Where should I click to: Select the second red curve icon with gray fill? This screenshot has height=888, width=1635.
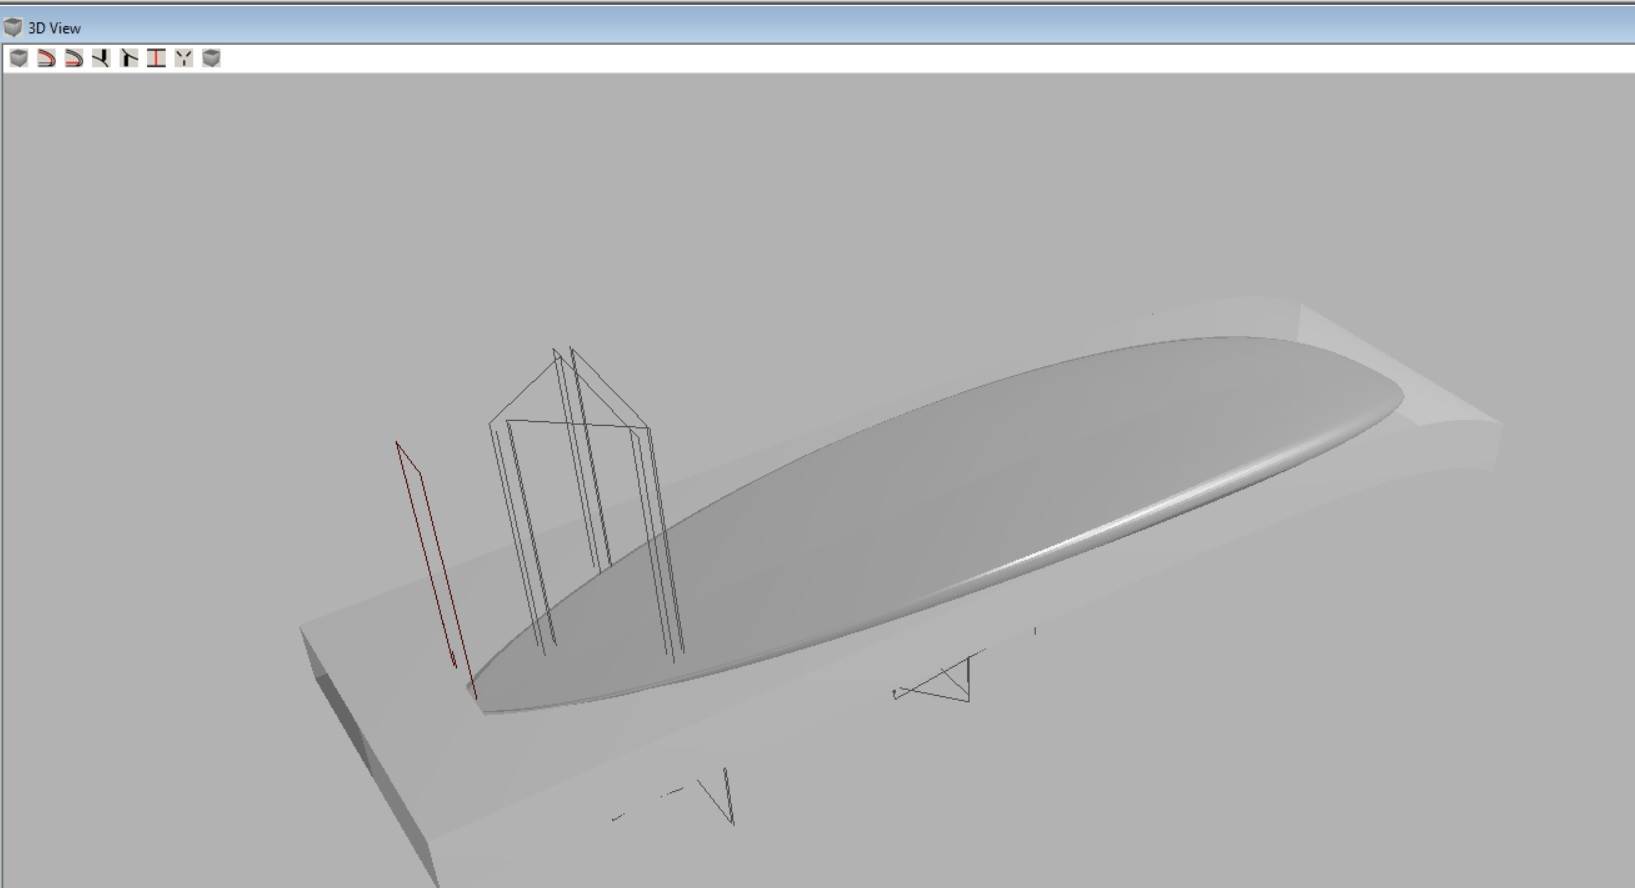pyautogui.click(x=73, y=58)
